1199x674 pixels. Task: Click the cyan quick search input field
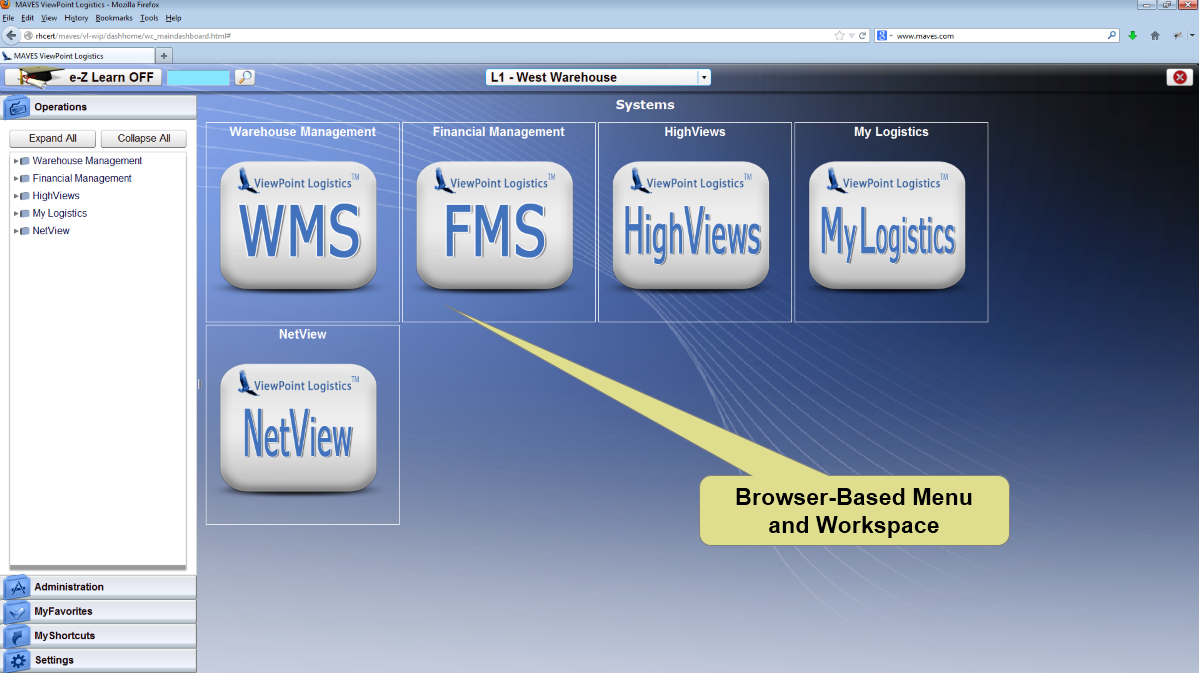point(198,77)
